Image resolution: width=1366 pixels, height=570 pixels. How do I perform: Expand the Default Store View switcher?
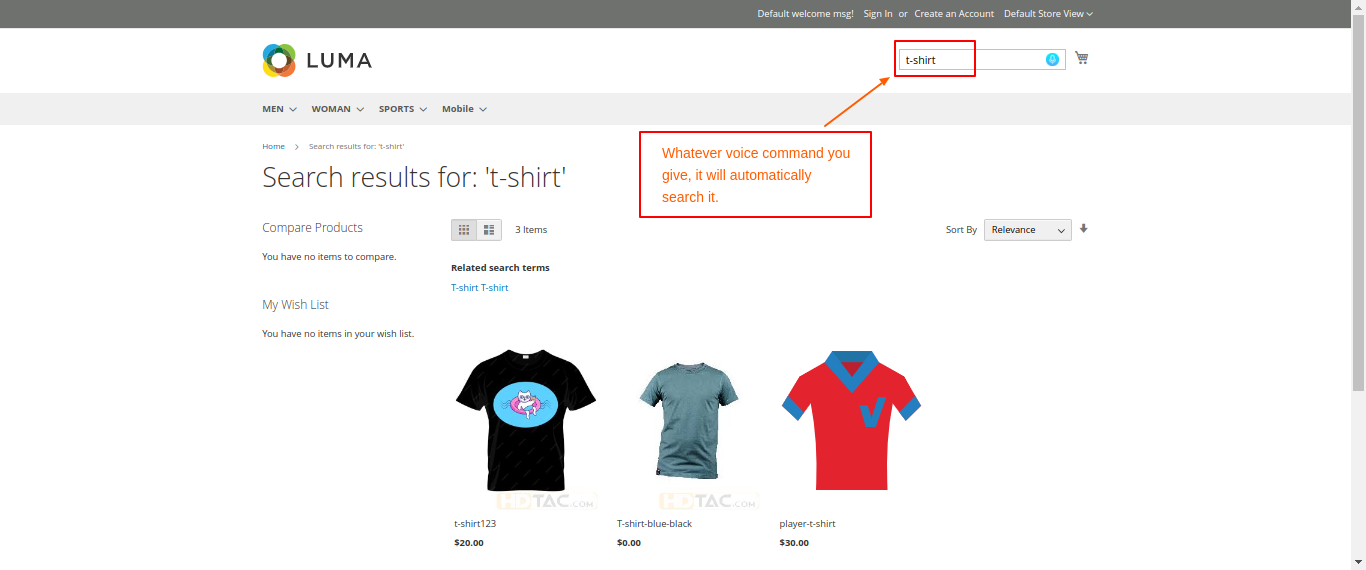click(x=1048, y=14)
